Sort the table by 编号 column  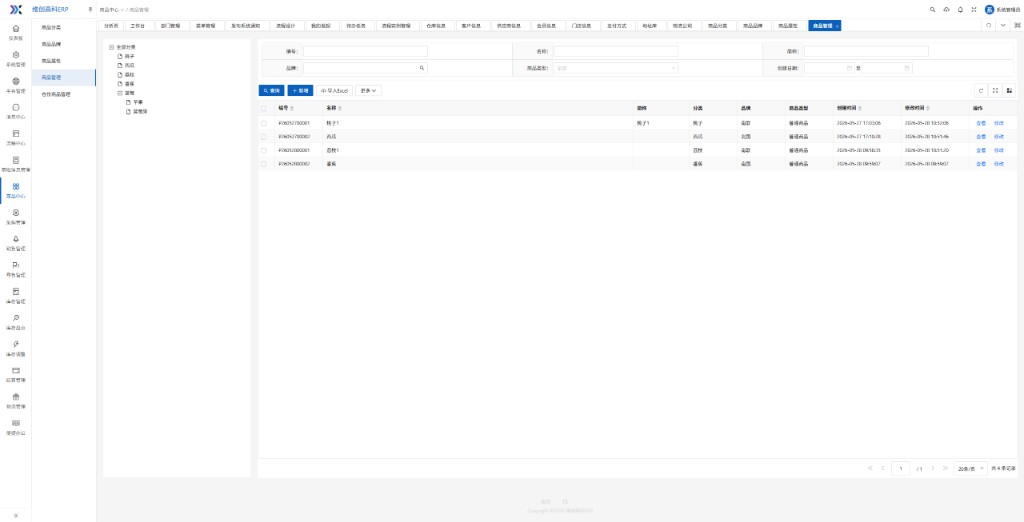[x=292, y=108]
